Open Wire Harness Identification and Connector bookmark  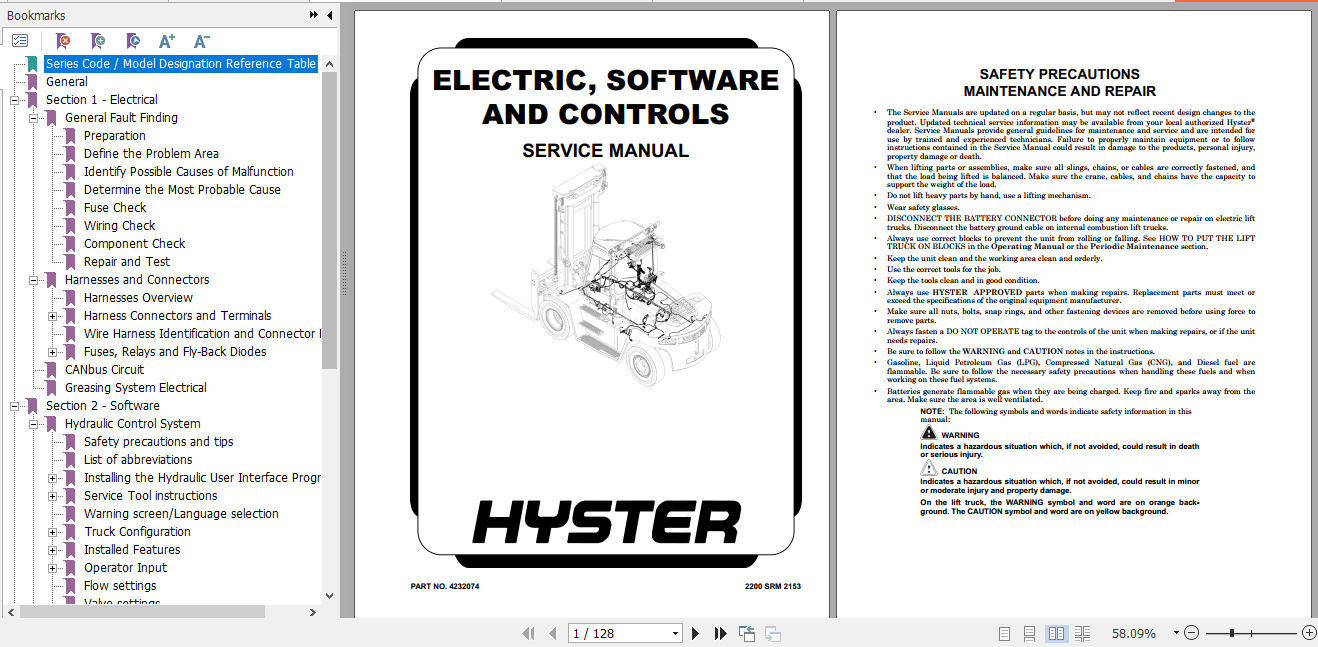pos(202,334)
